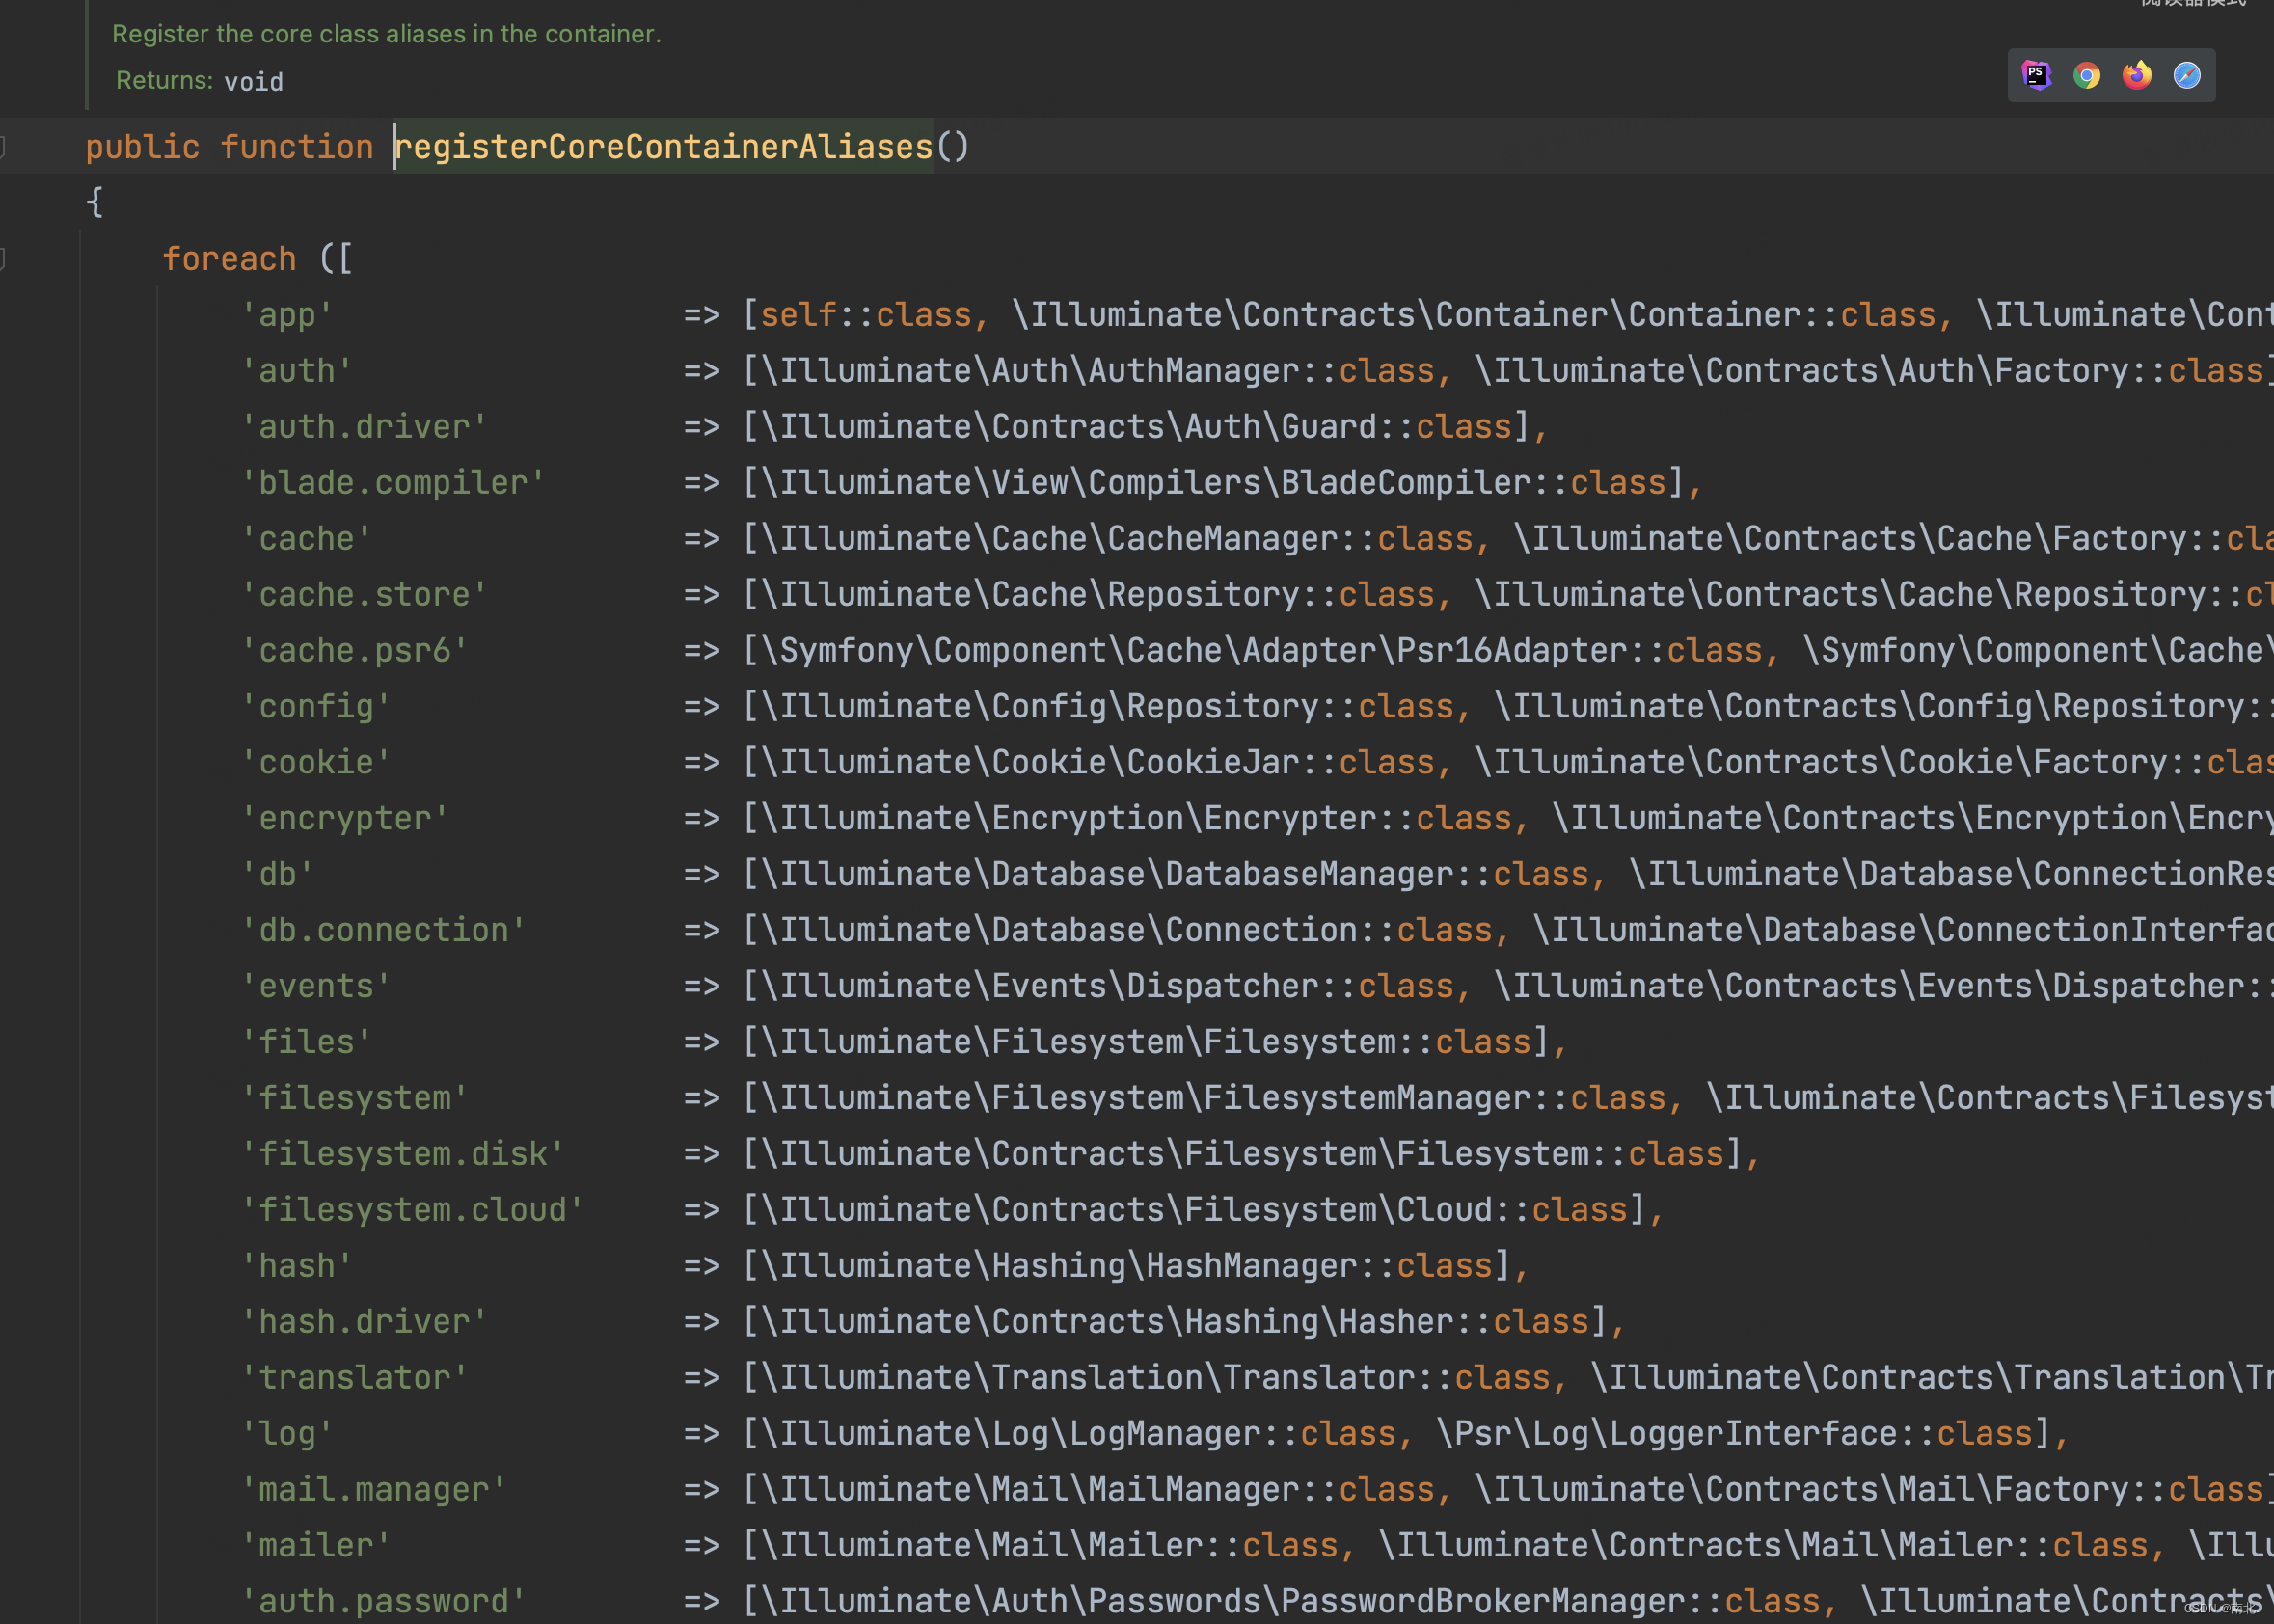This screenshot has width=2274, height=1624.
Task: Click the 'auth.driver' array key
Action: point(364,427)
